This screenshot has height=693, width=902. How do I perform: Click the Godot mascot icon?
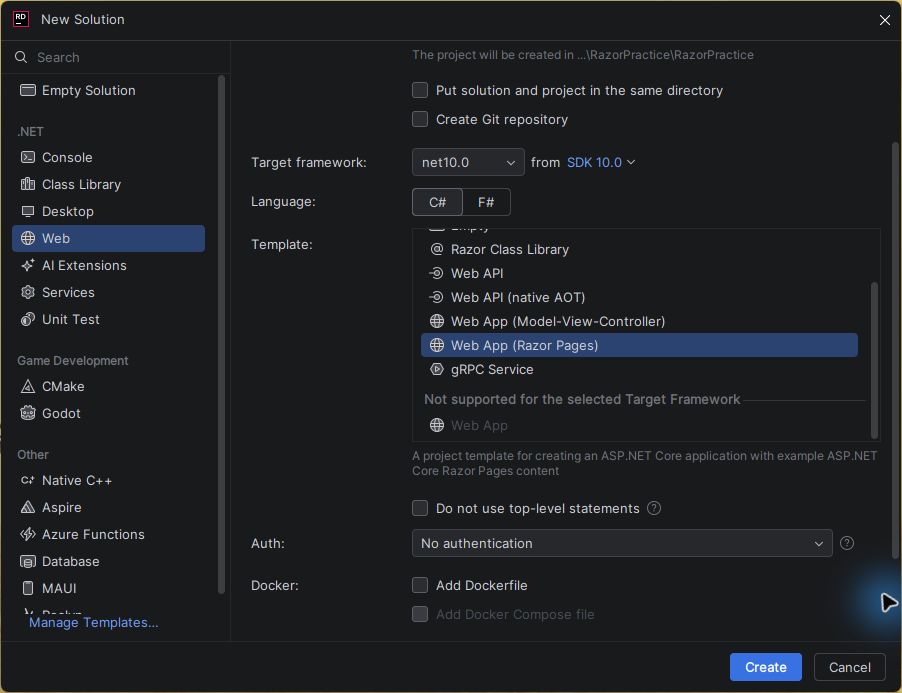coord(28,413)
